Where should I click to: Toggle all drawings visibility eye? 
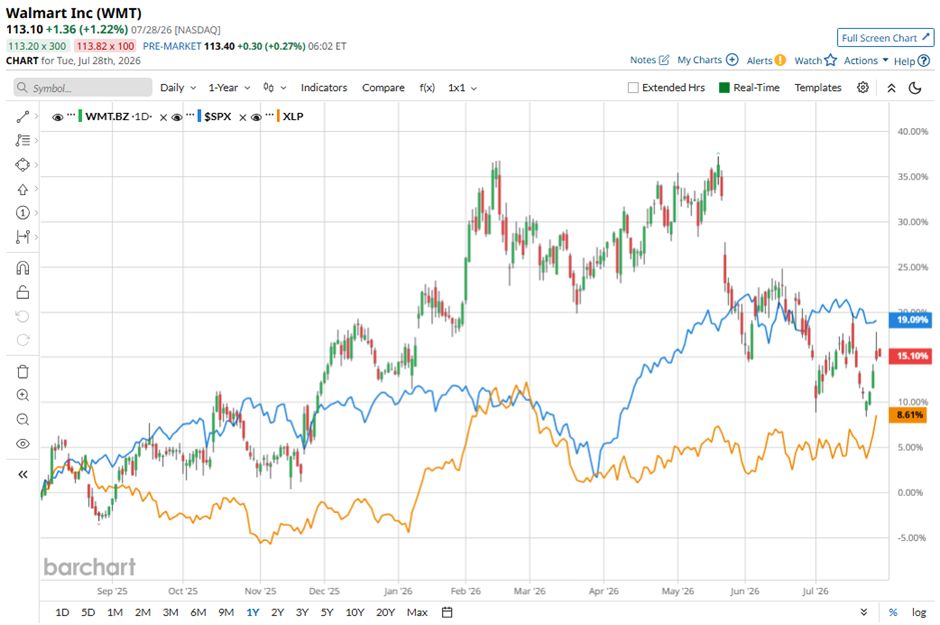(x=23, y=444)
